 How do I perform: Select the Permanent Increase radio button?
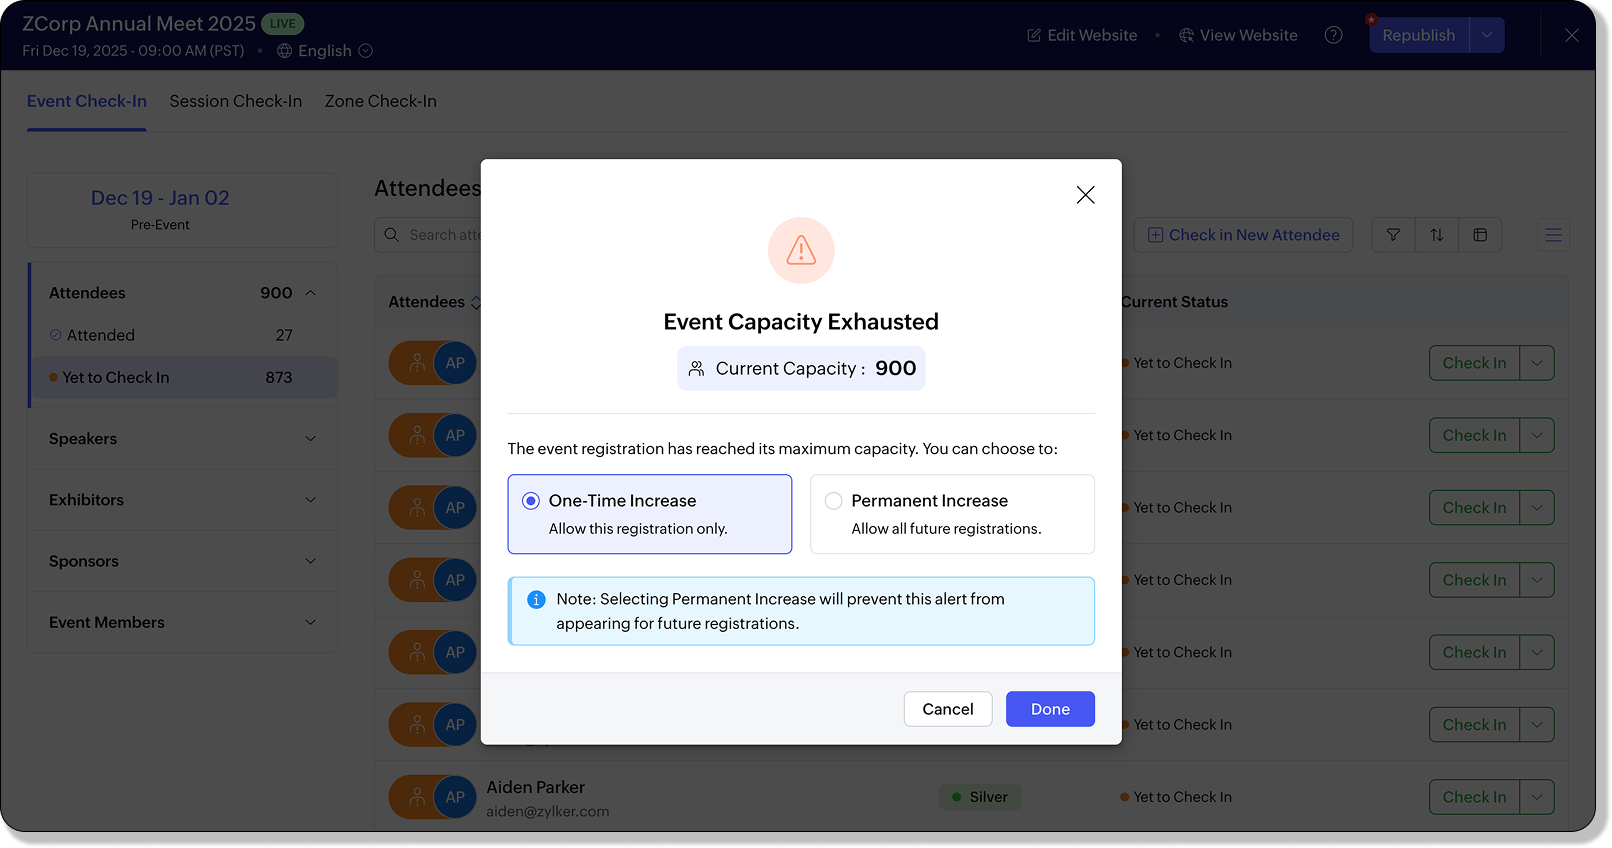click(x=833, y=501)
